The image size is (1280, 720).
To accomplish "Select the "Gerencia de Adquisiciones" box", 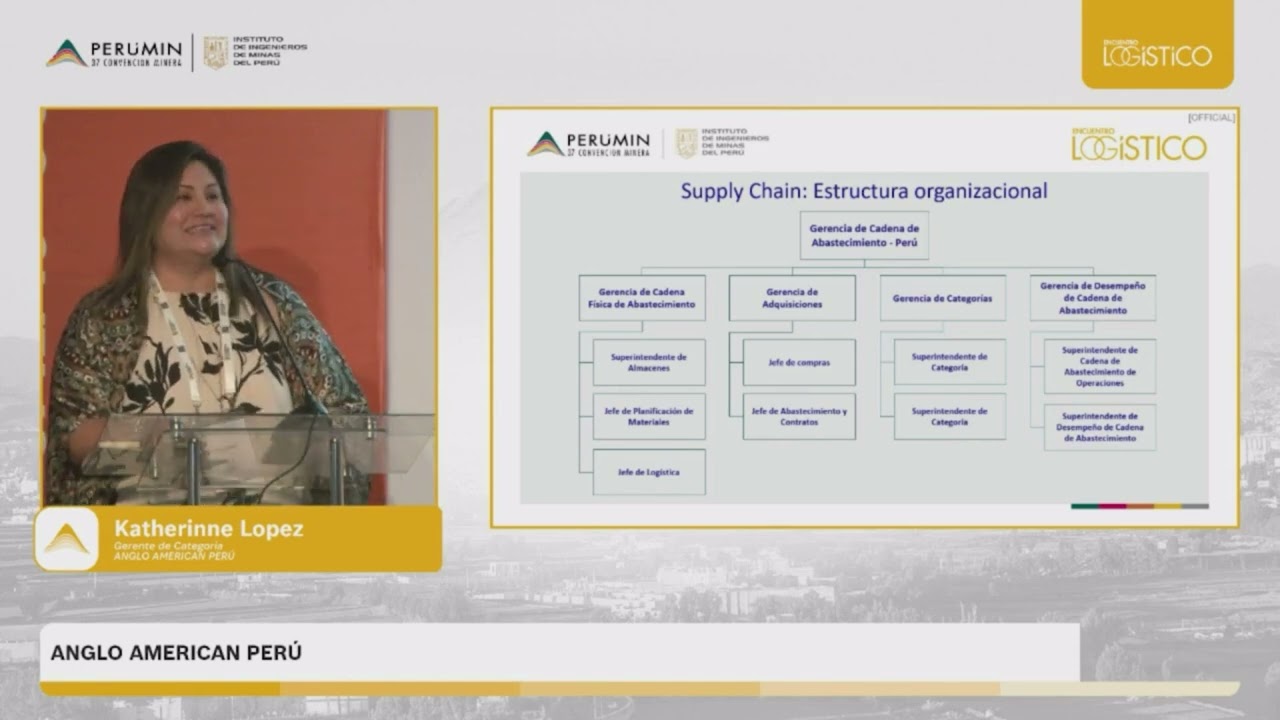I will [792, 298].
